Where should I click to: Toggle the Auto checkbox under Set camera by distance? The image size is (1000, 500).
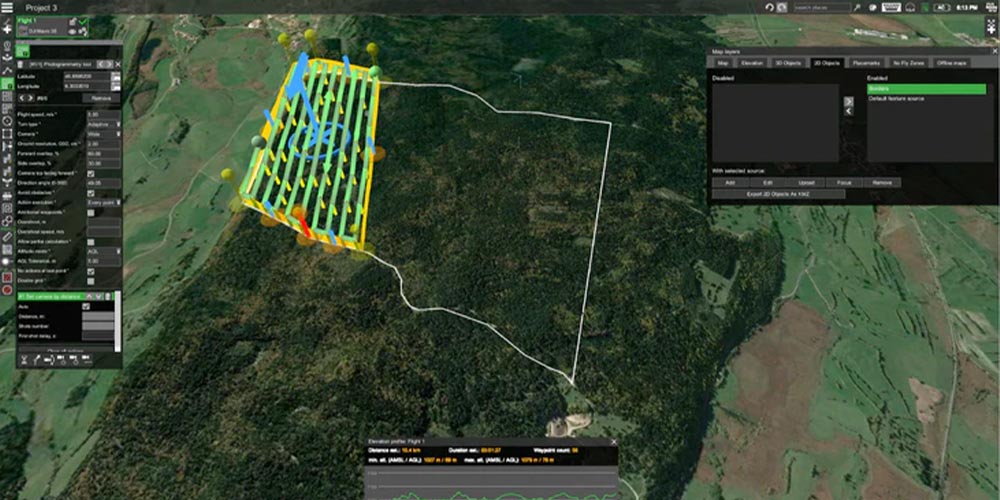(x=86, y=306)
